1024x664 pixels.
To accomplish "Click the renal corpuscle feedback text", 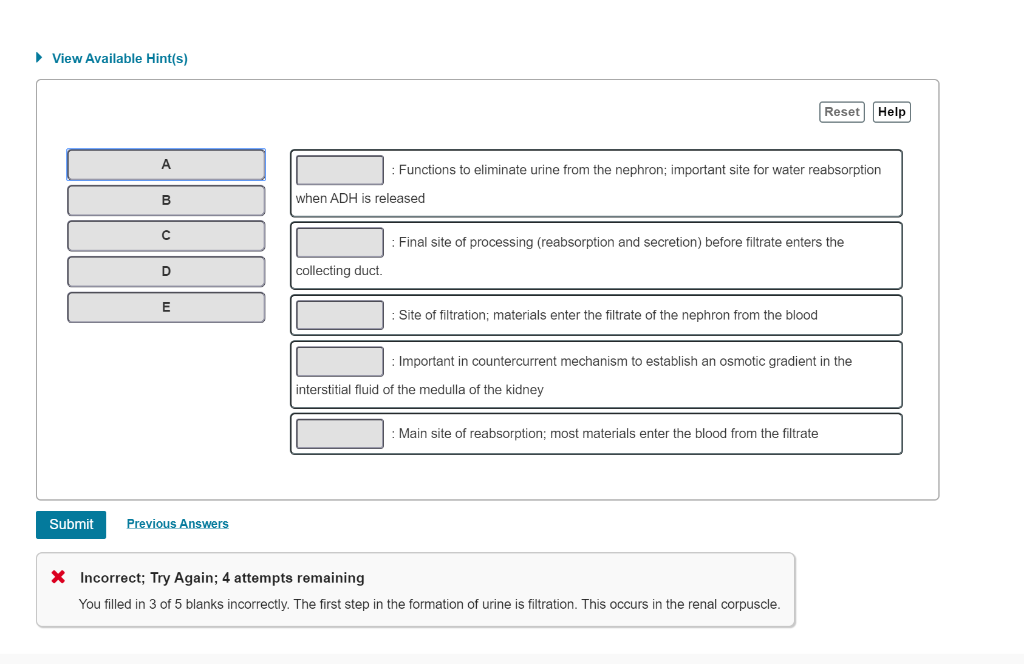I will (430, 604).
